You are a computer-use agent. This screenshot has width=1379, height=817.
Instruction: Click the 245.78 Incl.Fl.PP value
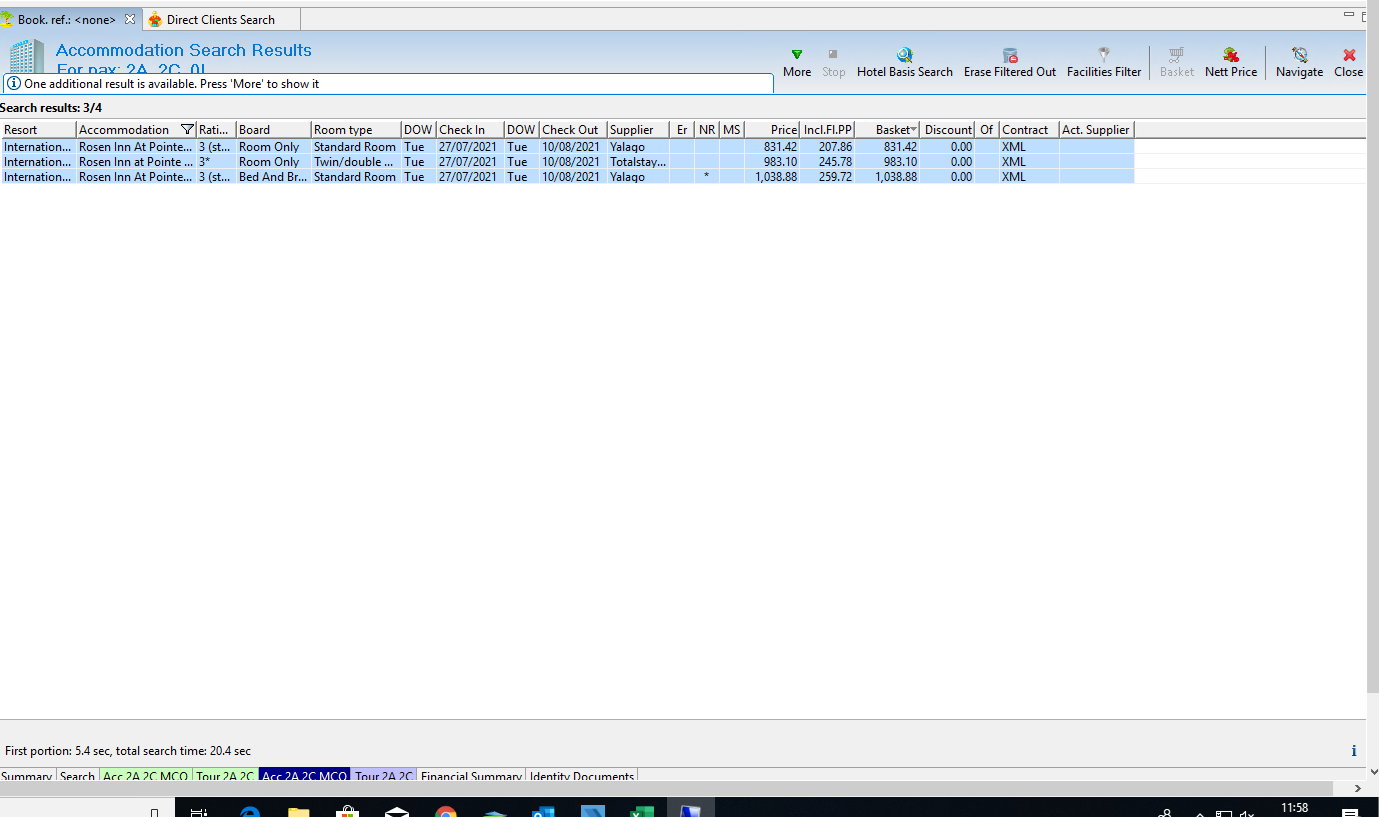coord(828,162)
